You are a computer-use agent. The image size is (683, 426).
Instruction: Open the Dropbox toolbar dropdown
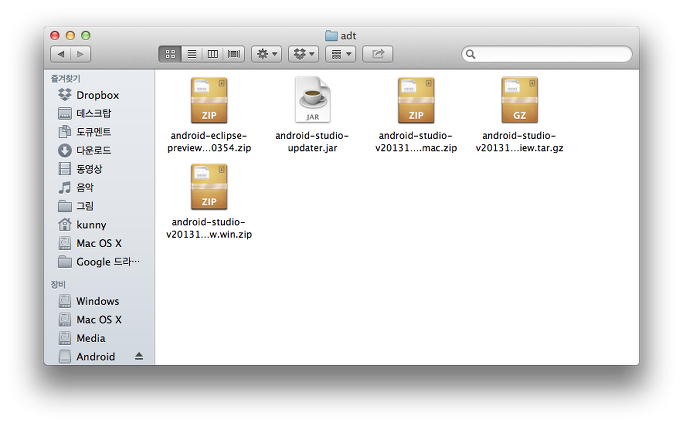(x=304, y=54)
